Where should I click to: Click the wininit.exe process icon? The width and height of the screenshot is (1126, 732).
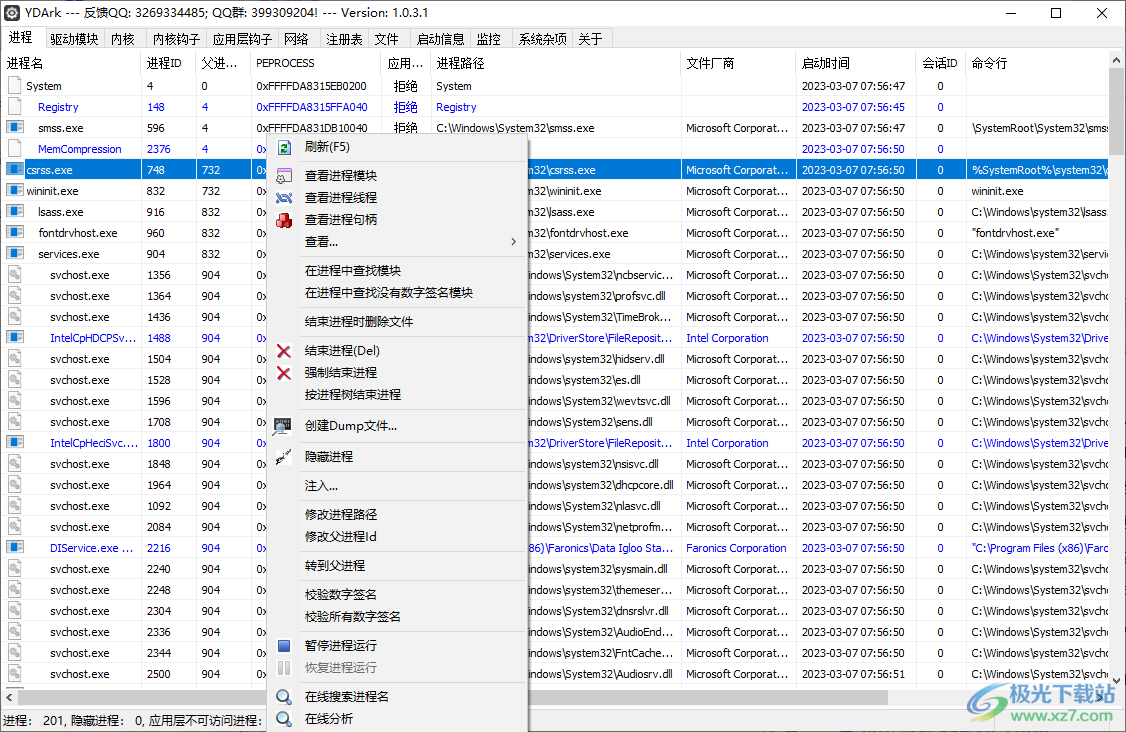point(15,190)
